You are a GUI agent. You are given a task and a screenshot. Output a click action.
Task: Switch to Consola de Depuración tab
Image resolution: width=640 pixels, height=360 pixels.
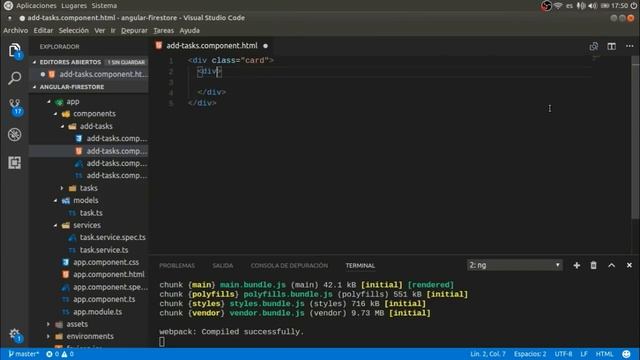(x=289, y=266)
